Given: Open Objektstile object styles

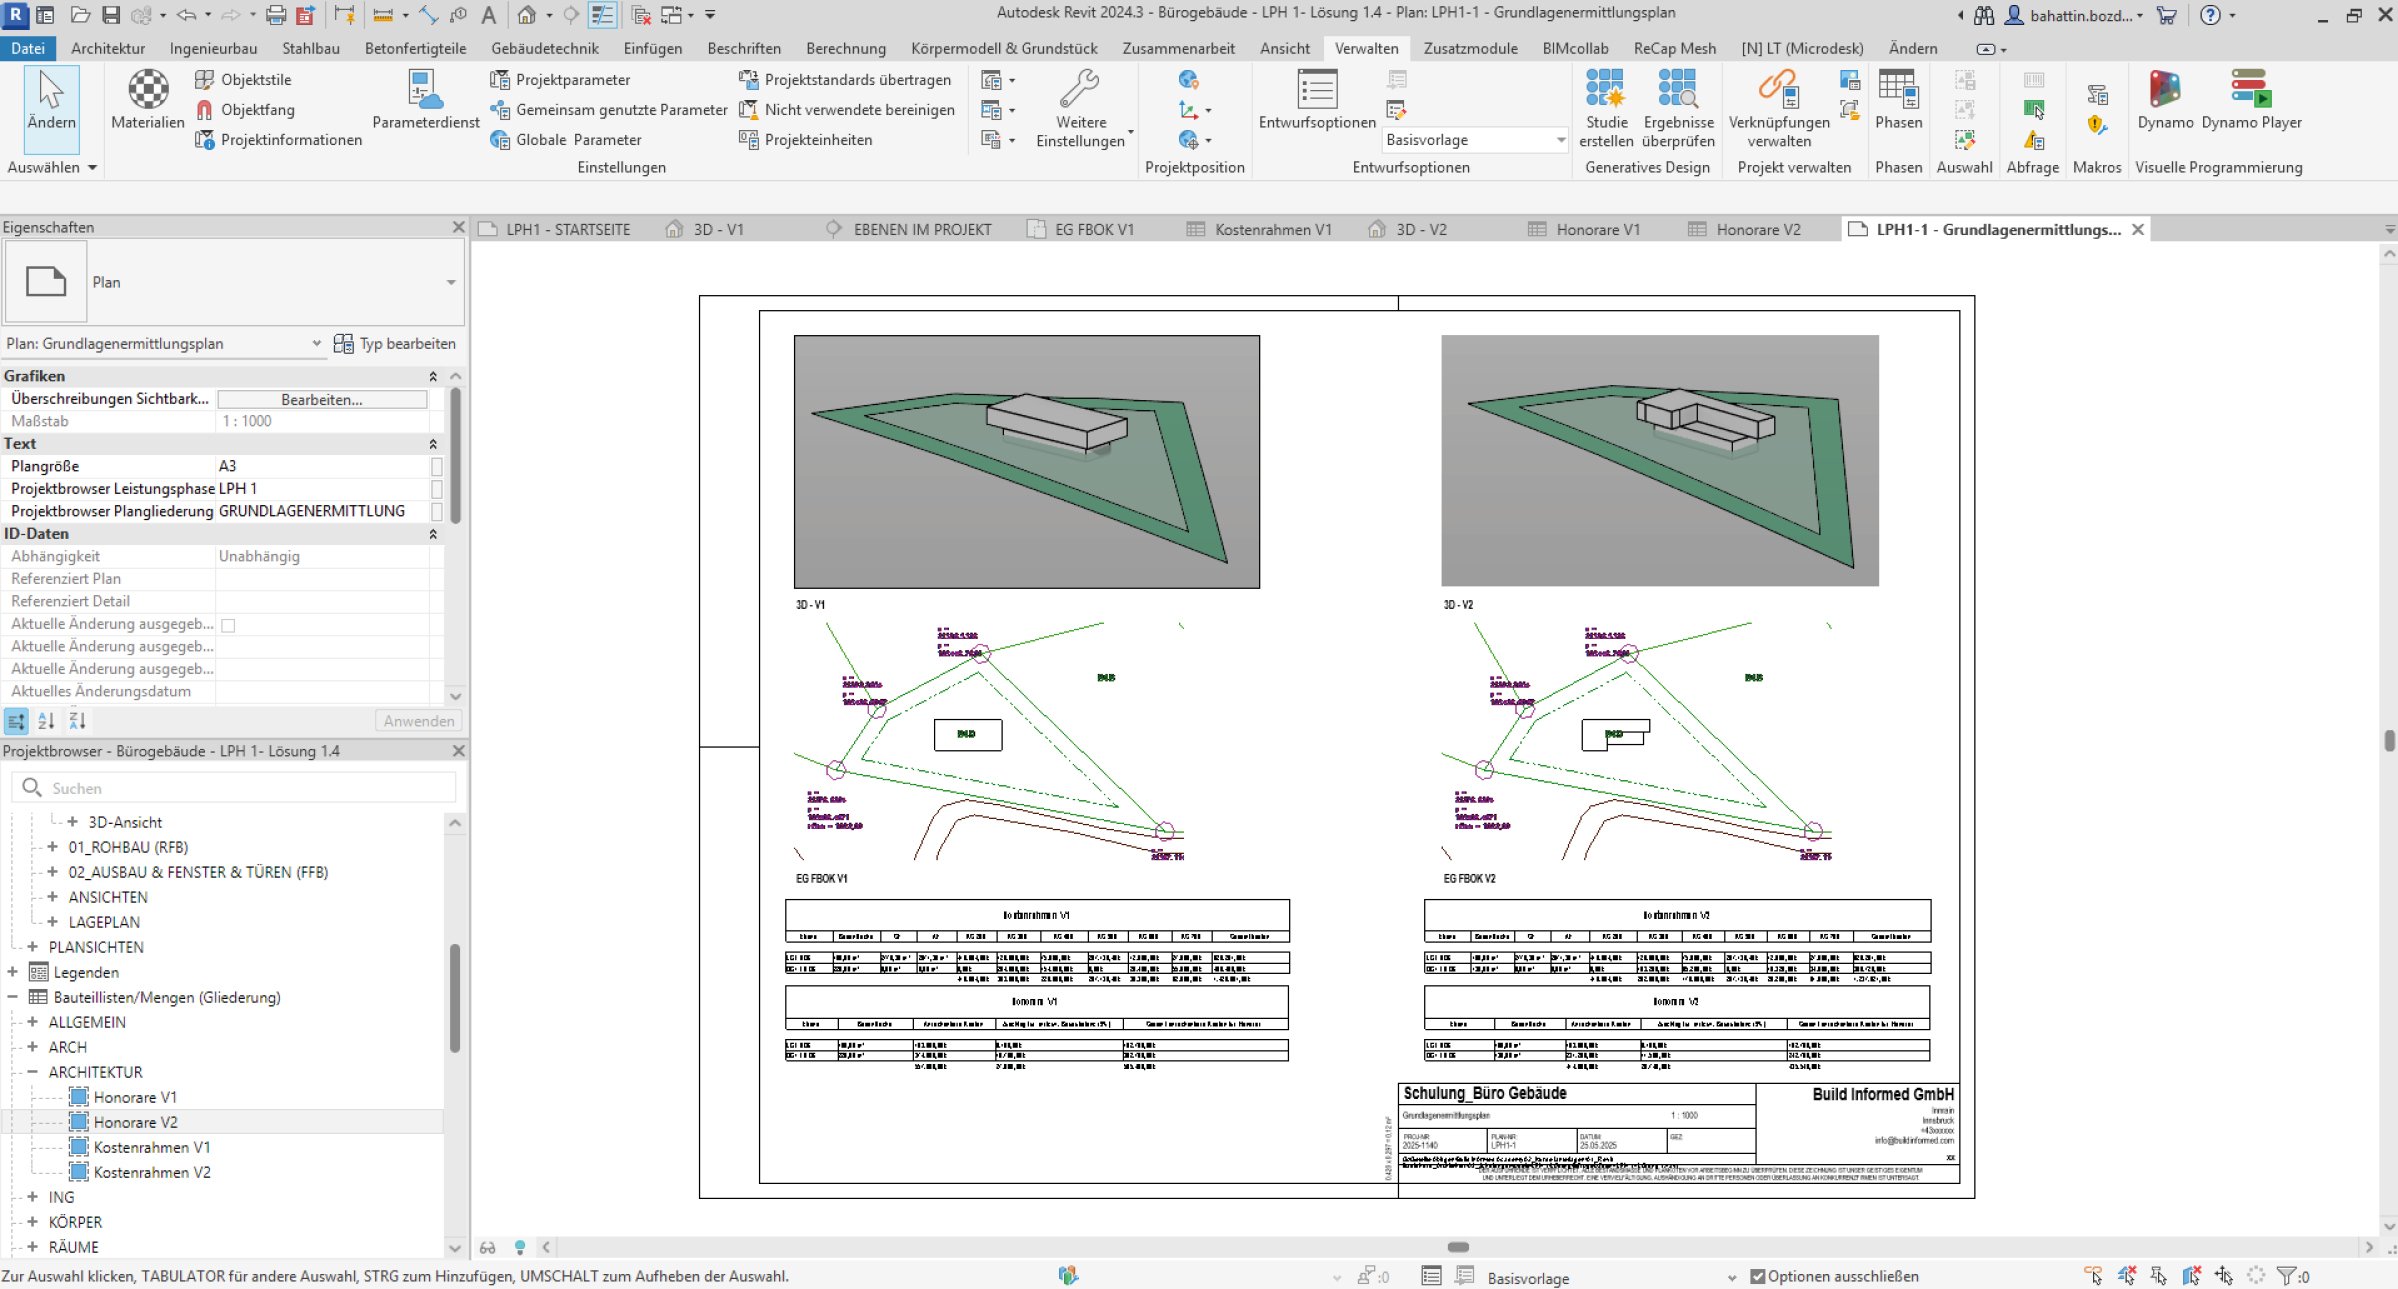Looking at the screenshot, I should (x=243, y=80).
